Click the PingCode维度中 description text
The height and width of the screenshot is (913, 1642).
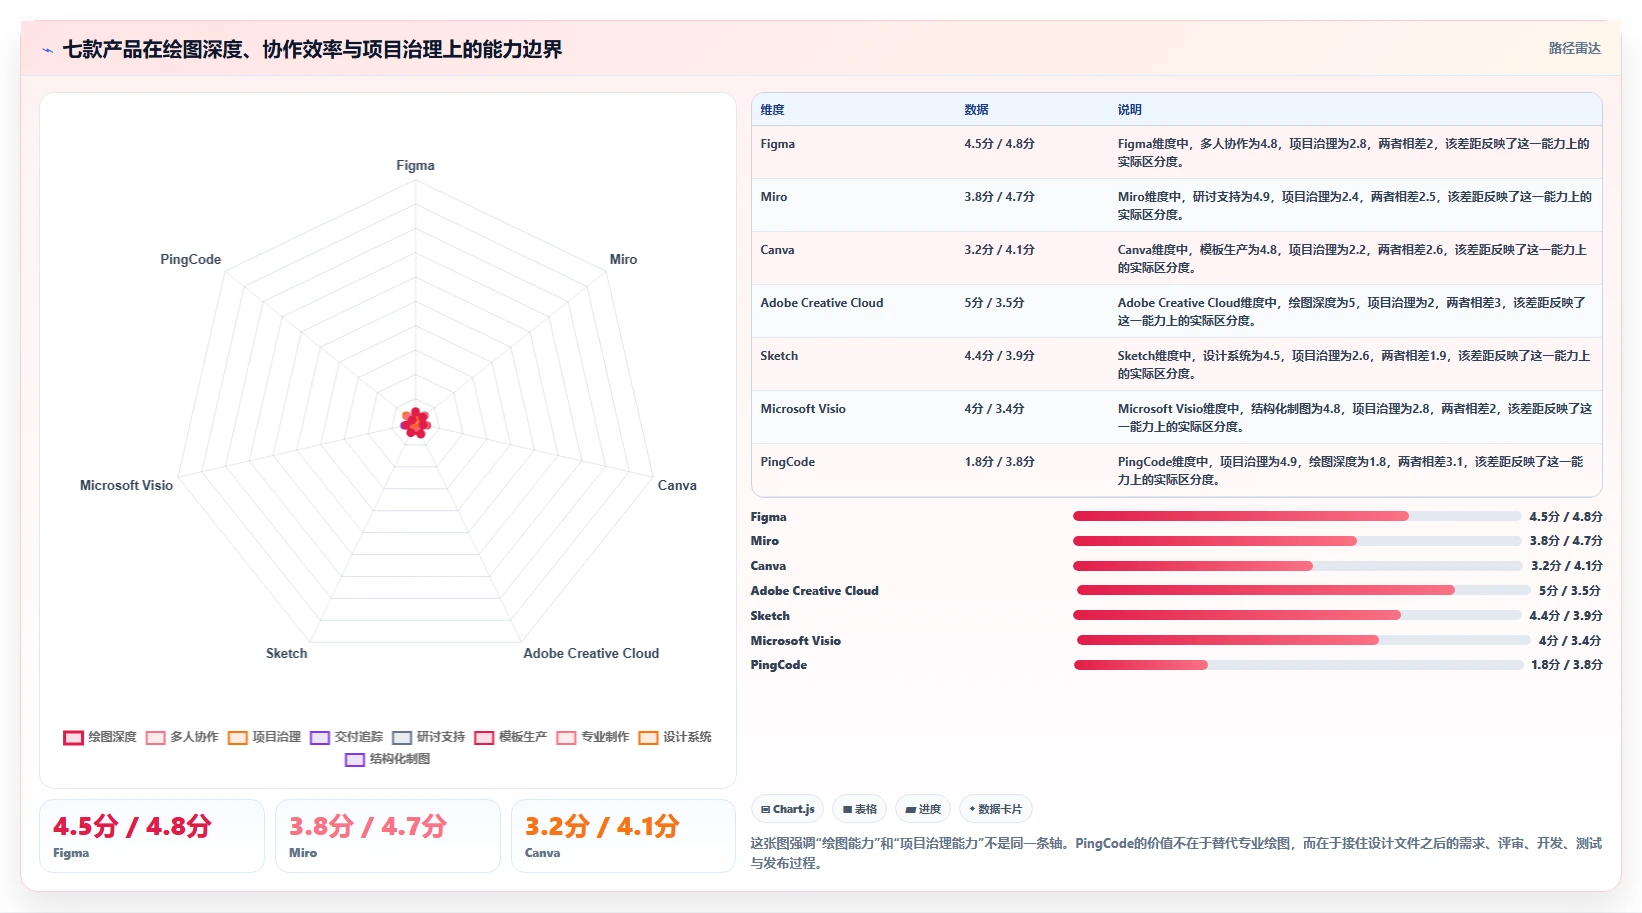[1350, 471]
